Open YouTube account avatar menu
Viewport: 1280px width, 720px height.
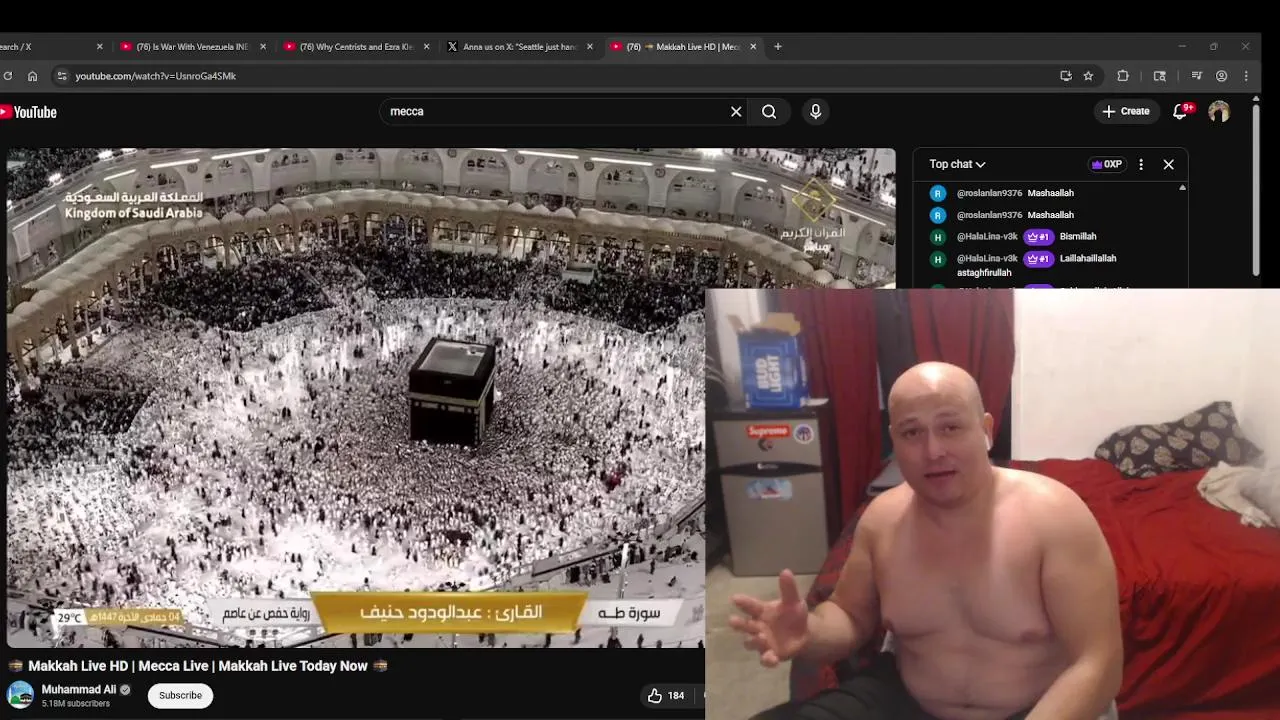[x=1219, y=112]
